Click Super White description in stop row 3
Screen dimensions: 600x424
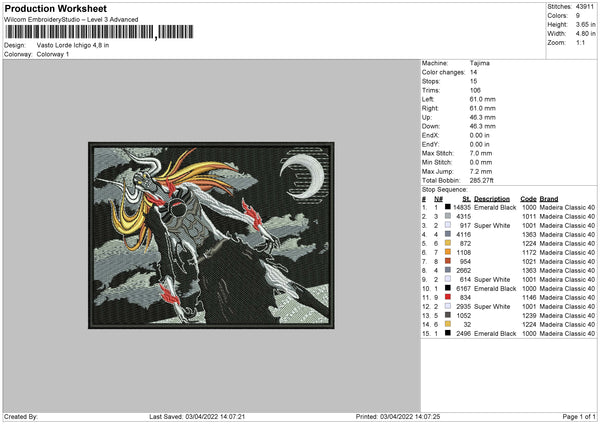pos(492,225)
